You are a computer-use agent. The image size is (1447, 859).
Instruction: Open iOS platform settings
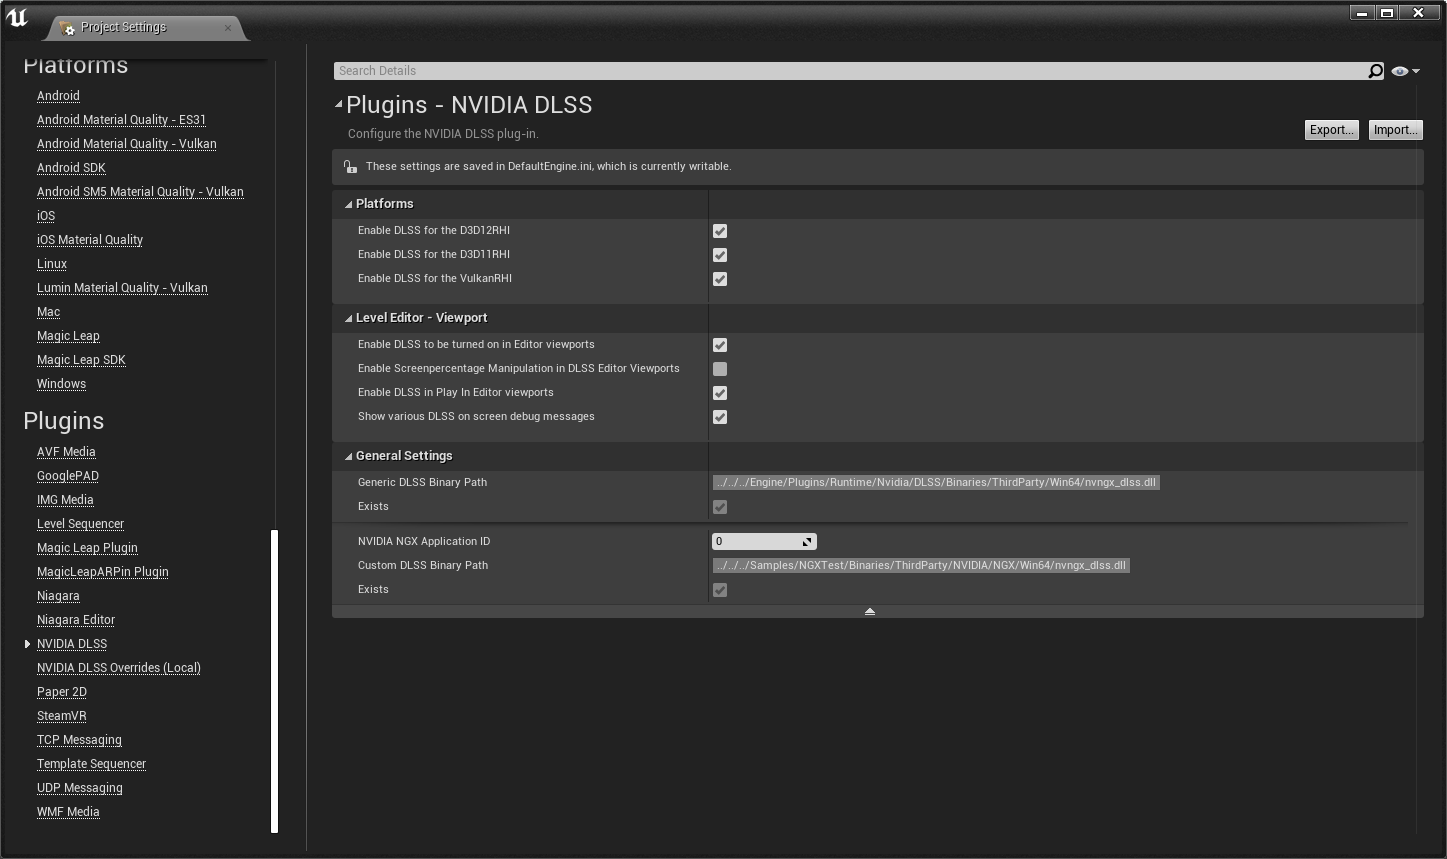click(x=46, y=216)
